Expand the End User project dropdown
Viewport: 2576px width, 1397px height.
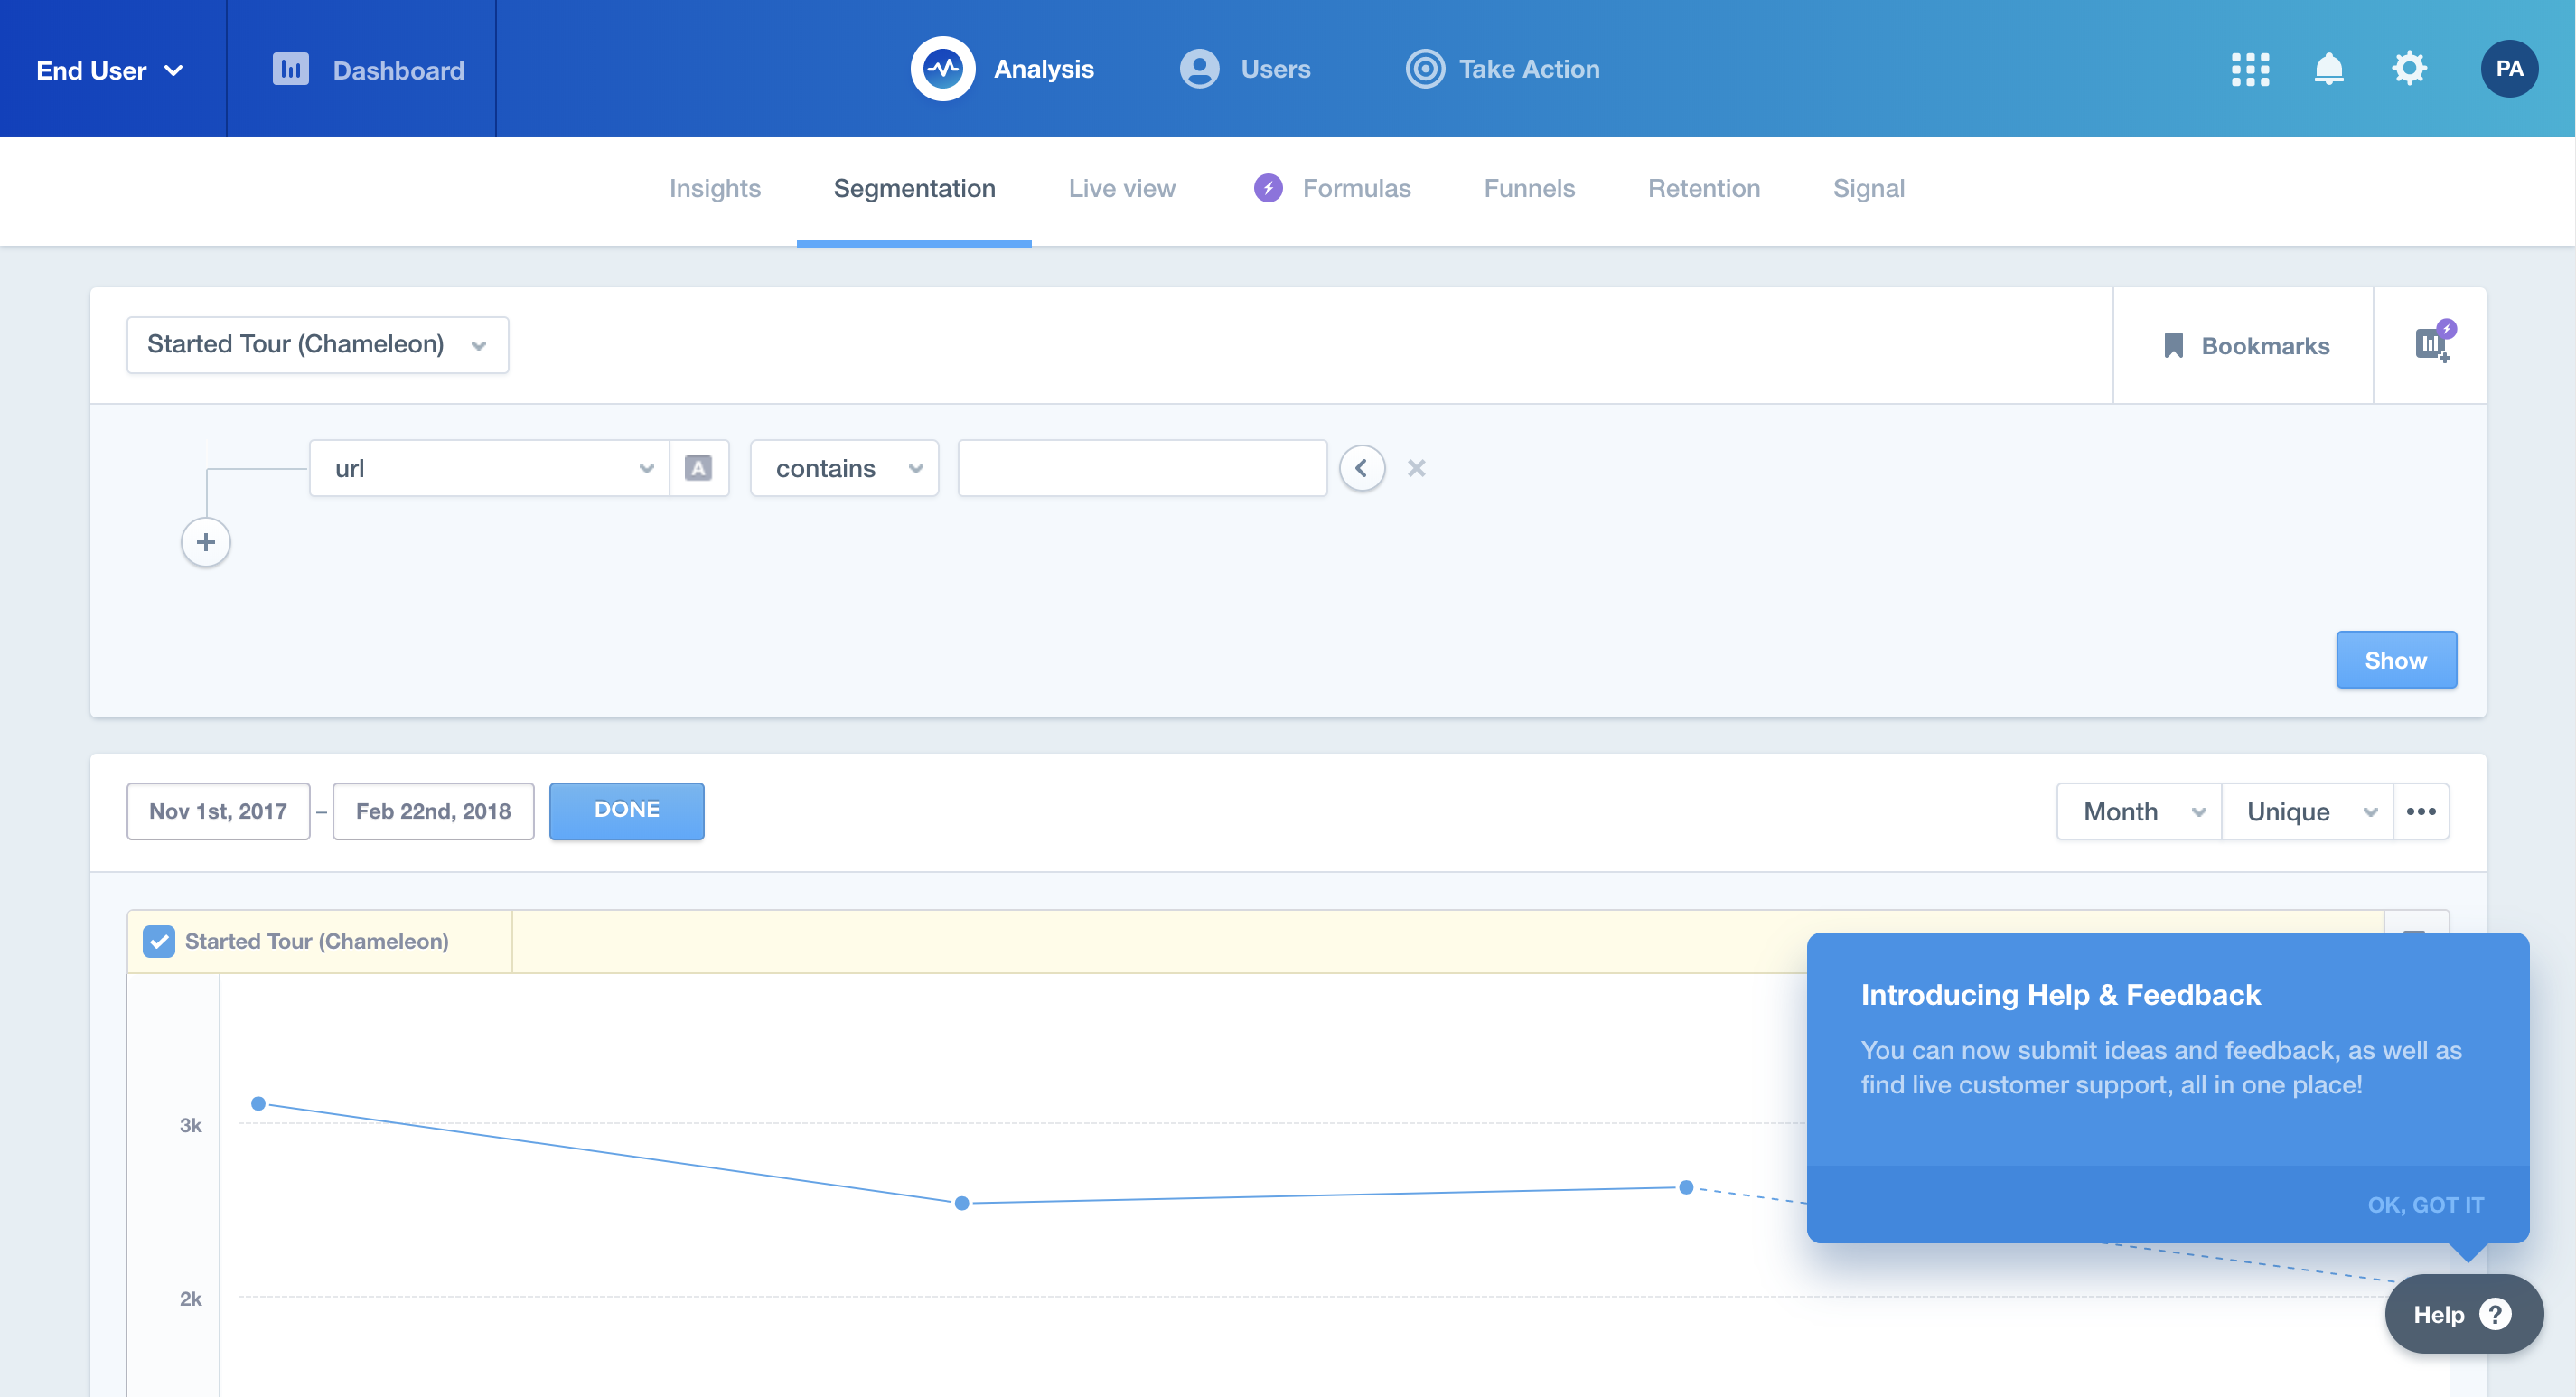pyautogui.click(x=110, y=70)
